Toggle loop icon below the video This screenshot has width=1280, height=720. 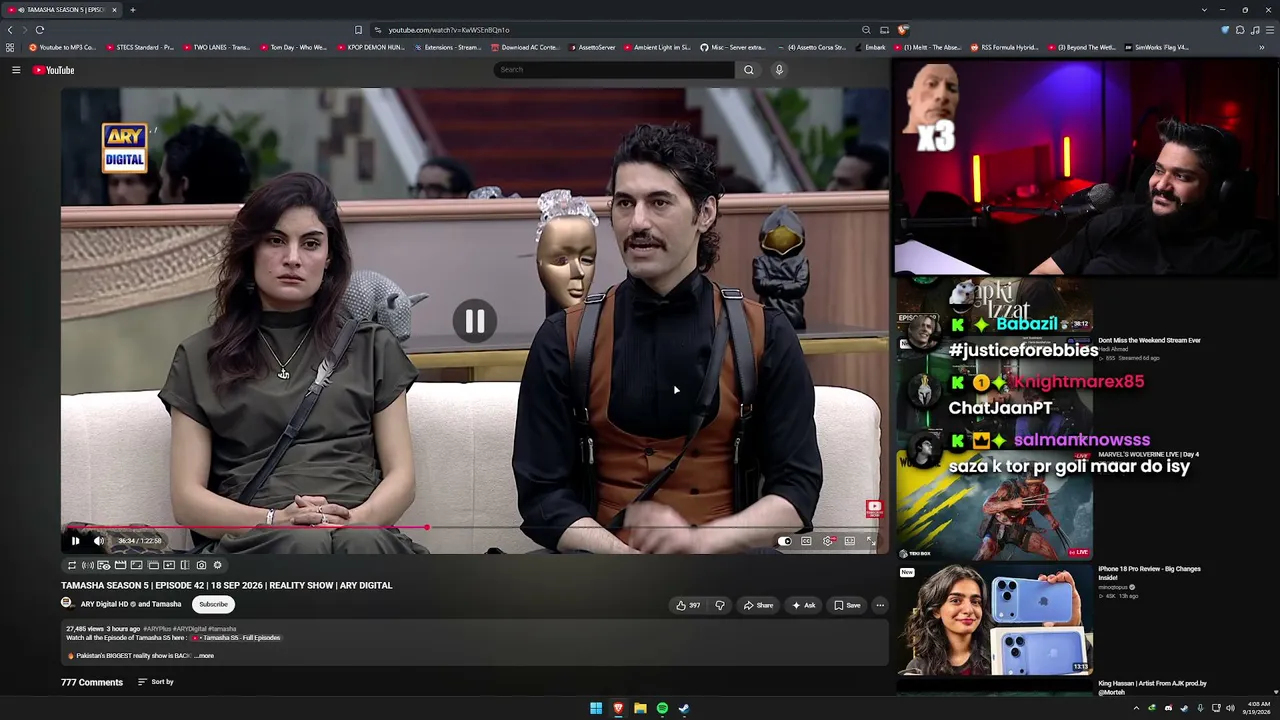[72, 565]
